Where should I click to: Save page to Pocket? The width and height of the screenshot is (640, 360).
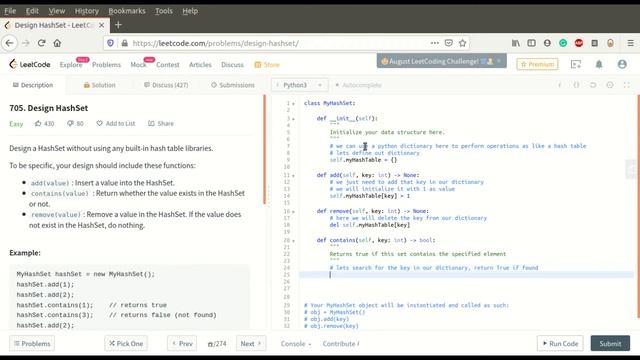point(449,43)
